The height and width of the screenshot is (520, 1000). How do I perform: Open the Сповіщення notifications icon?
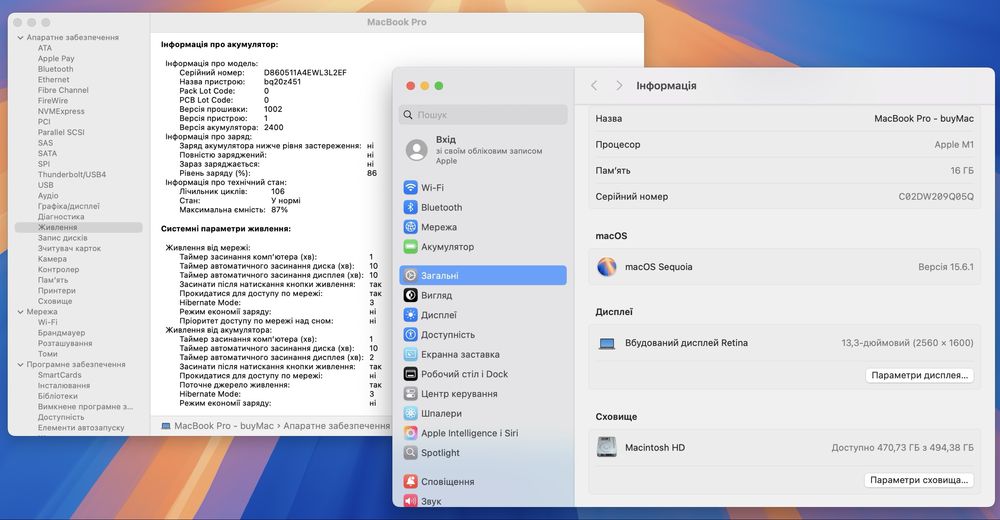[x=411, y=482]
